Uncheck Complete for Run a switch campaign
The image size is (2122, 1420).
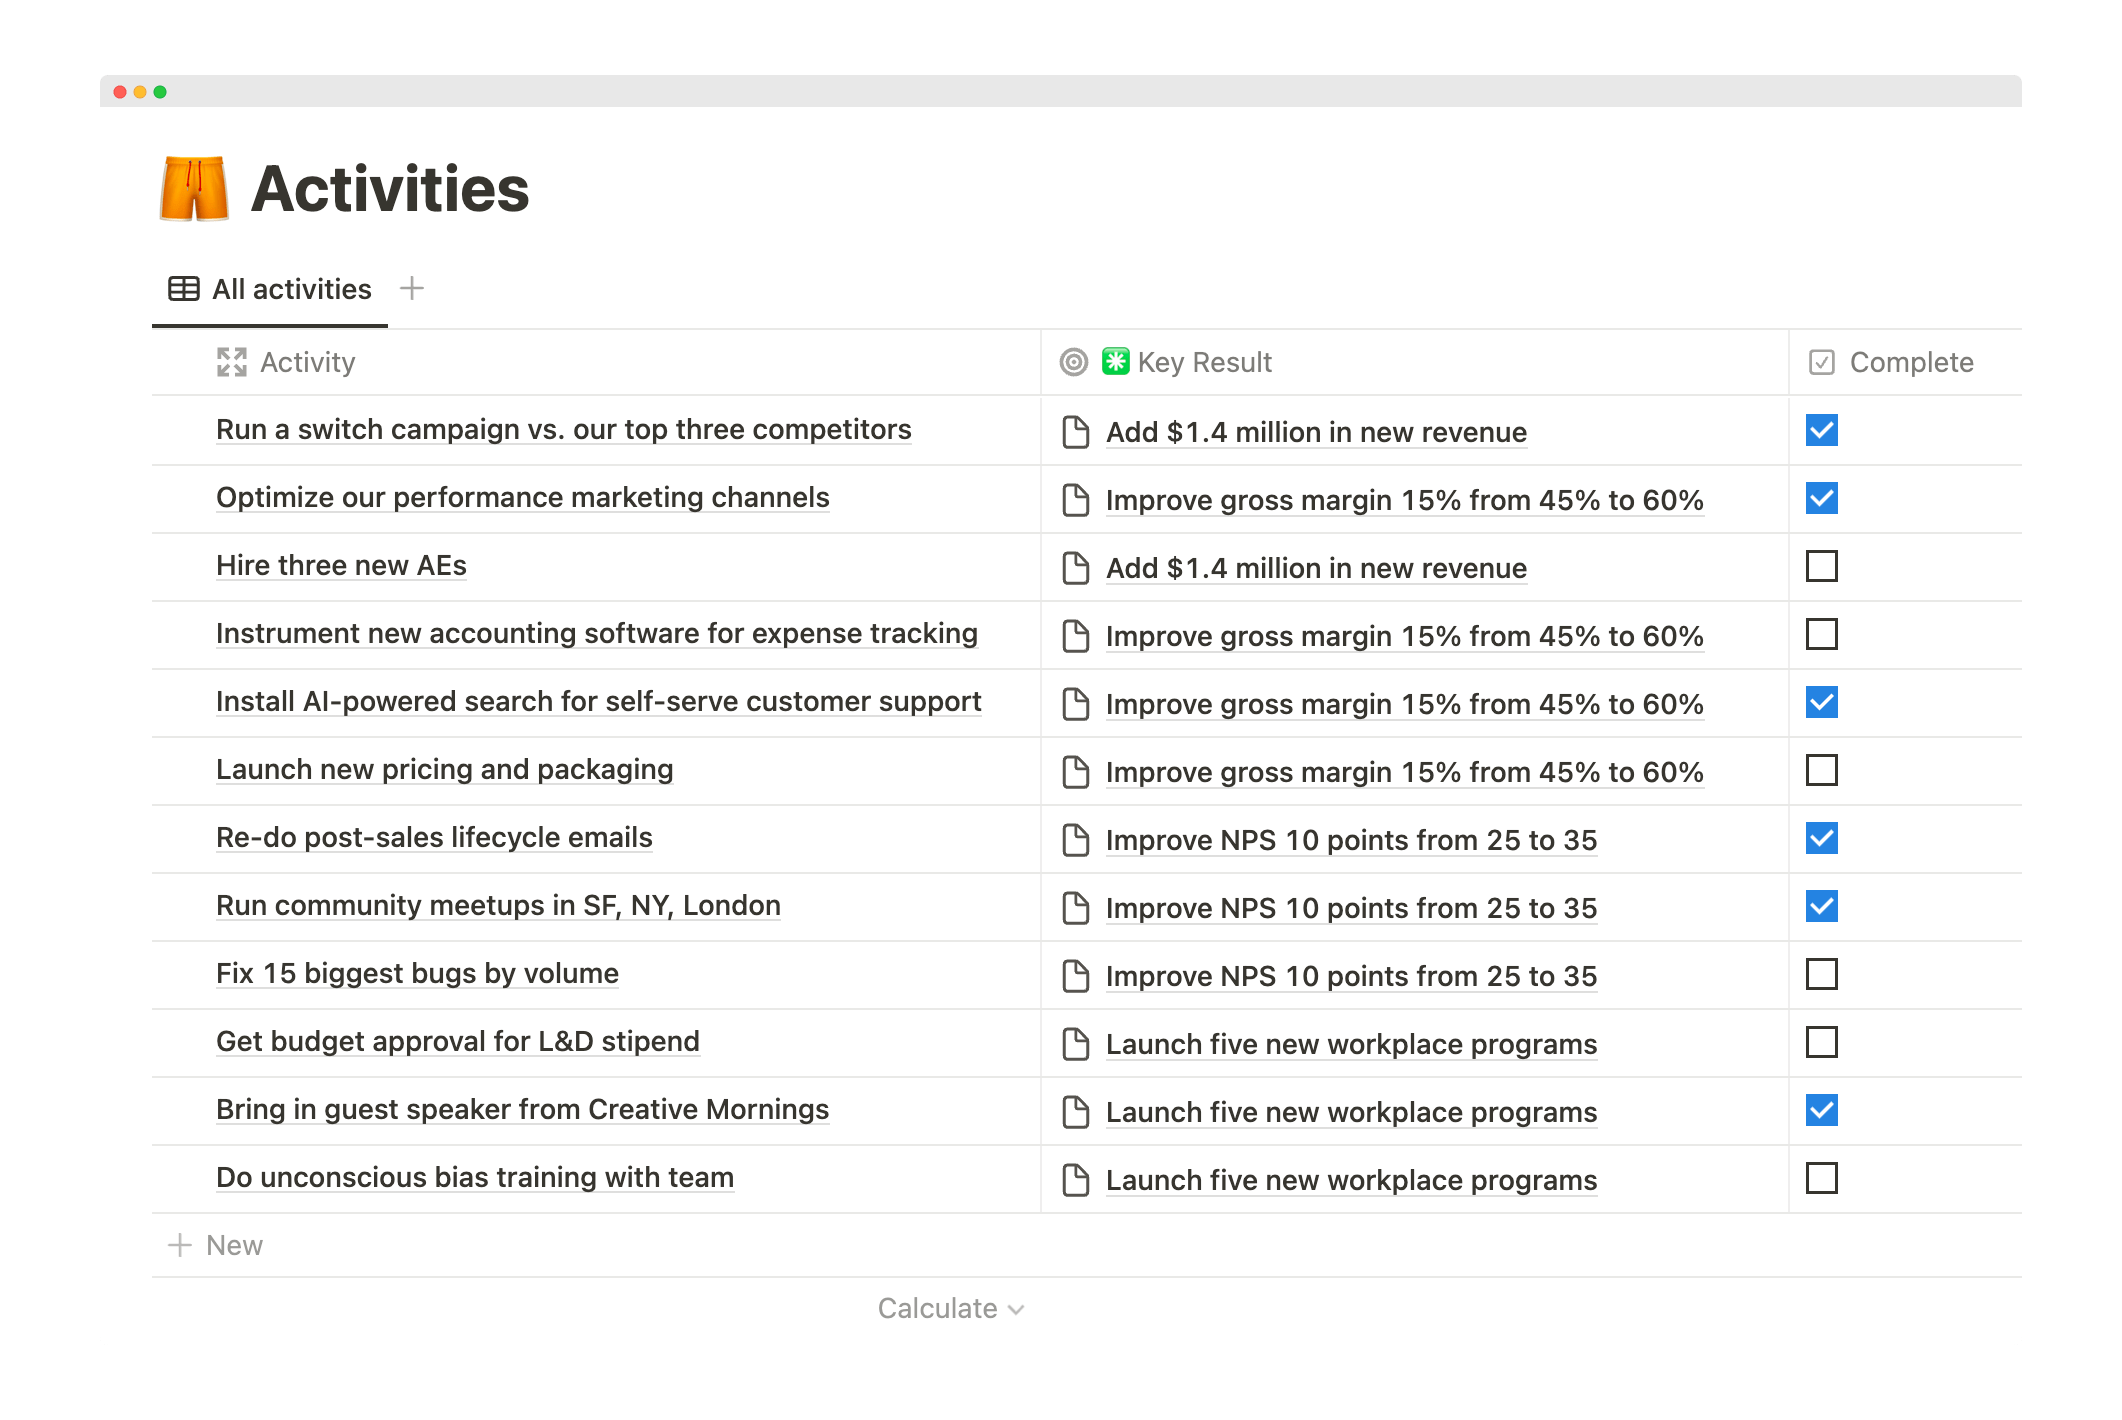coord(1822,430)
